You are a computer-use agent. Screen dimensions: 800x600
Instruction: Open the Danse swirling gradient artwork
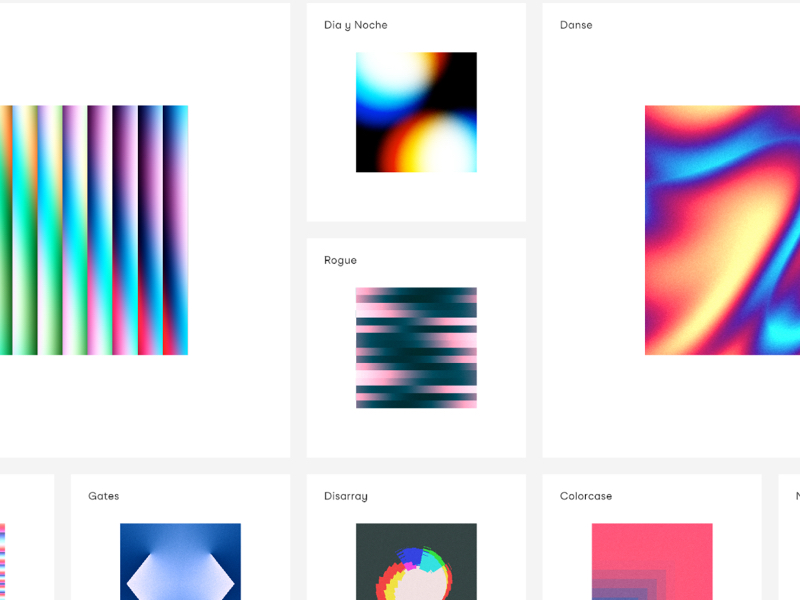pos(722,230)
